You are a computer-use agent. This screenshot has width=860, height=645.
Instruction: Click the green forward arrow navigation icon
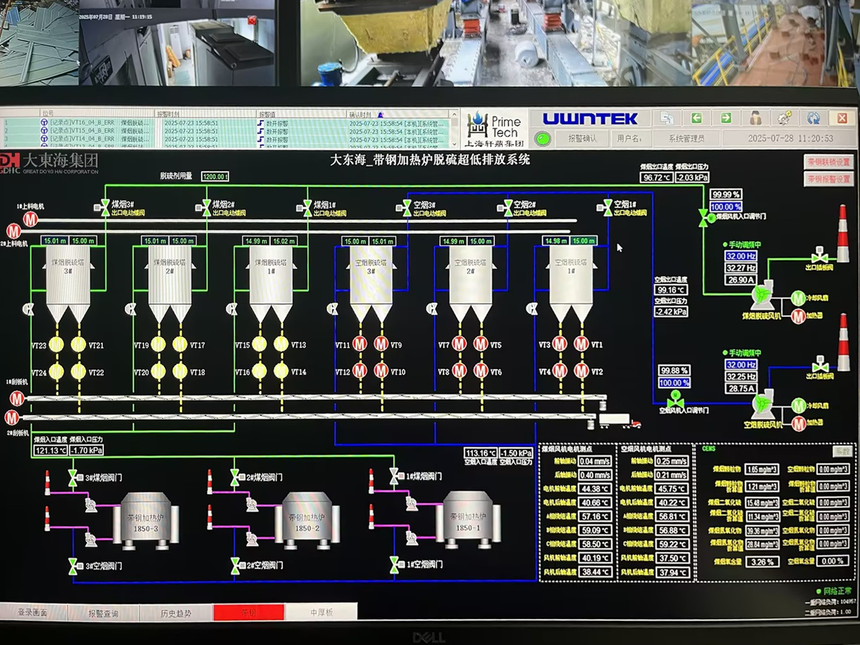(x=726, y=118)
